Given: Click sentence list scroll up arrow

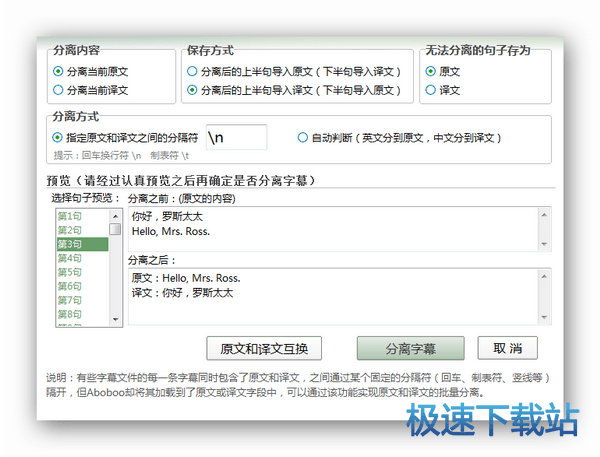Looking at the screenshot, I should pos(115,216).
